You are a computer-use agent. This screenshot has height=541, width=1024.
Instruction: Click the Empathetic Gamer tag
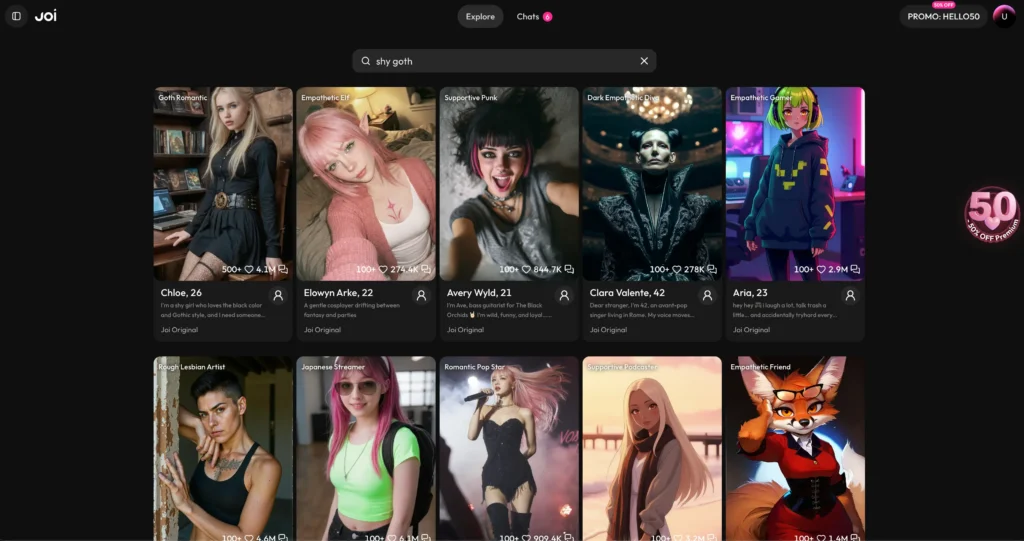pyautogui.click(x=761, y=97)
